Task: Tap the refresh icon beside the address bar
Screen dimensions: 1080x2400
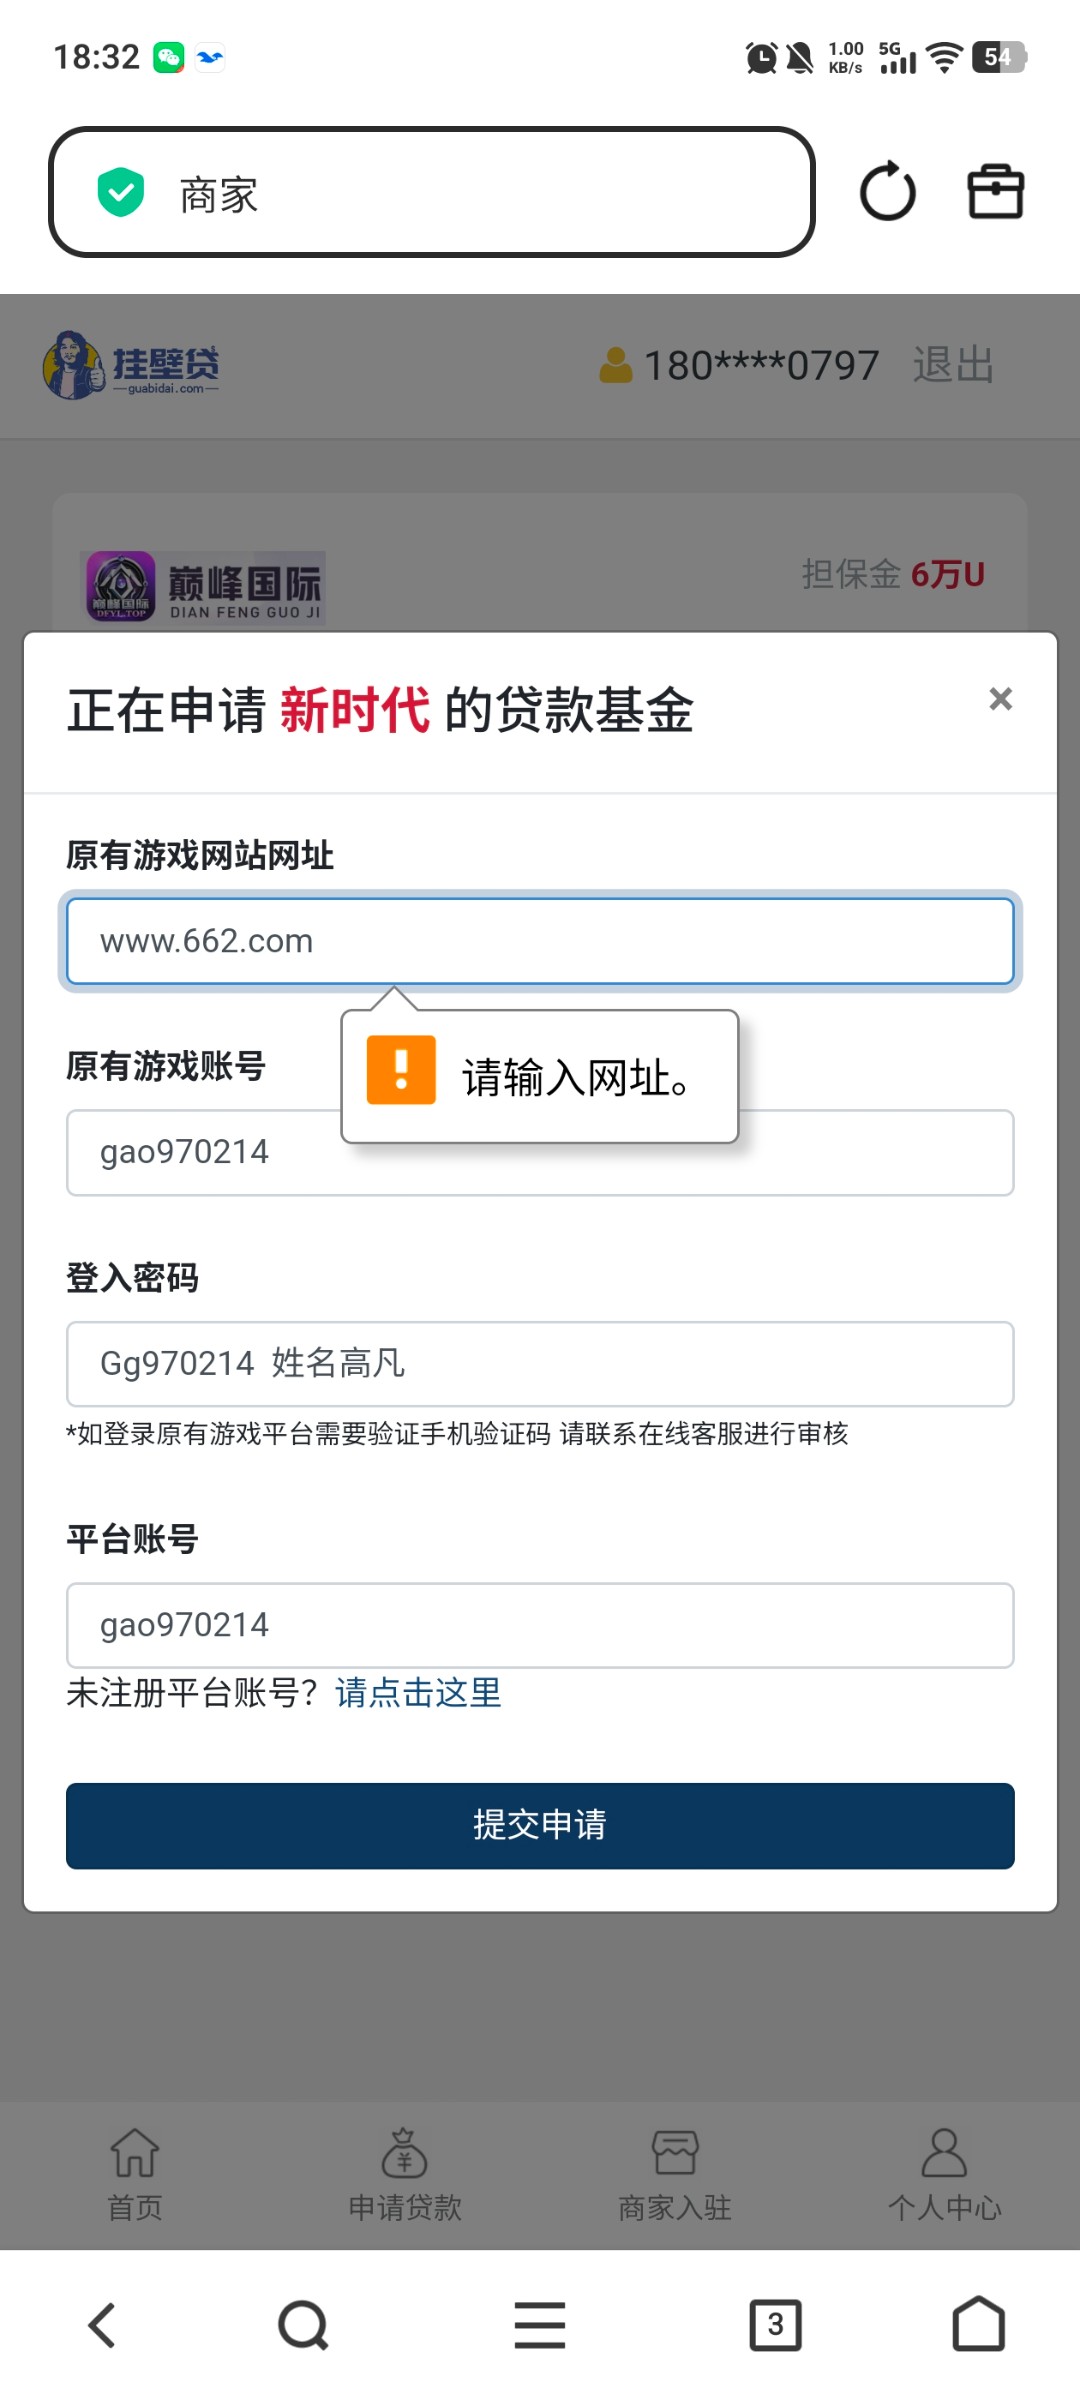Action: 888,192
